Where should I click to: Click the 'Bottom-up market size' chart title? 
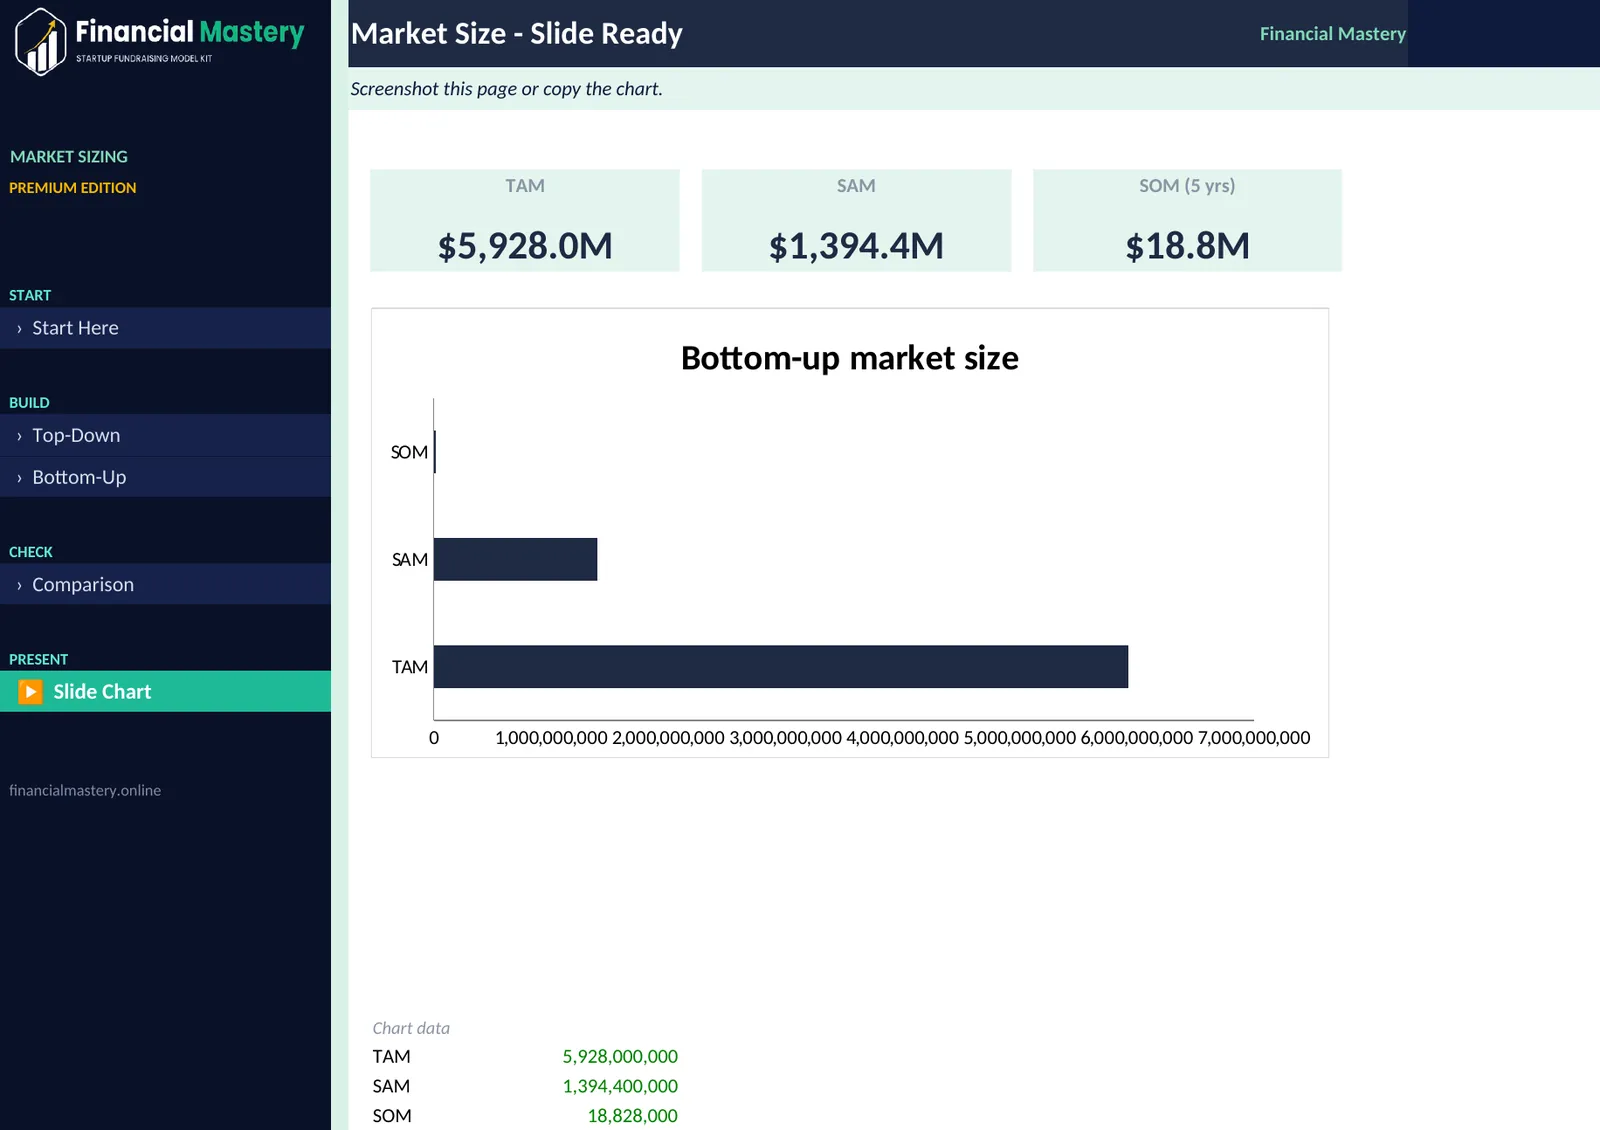coord(850,358)
